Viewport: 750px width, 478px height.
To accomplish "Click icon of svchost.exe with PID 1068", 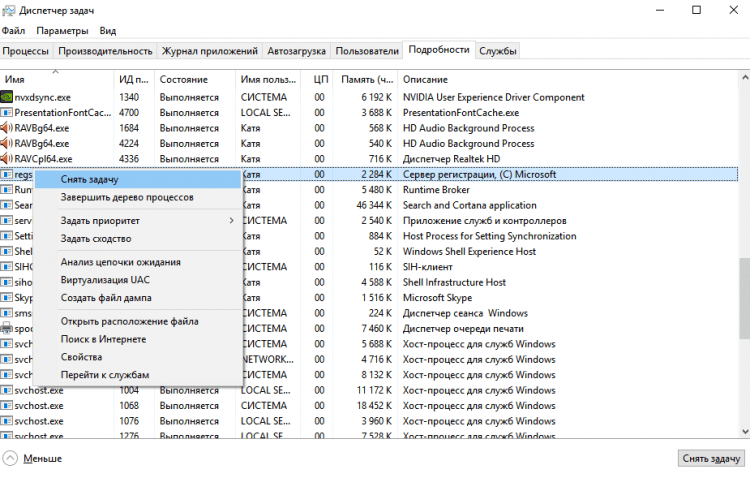I will (6, 405).
